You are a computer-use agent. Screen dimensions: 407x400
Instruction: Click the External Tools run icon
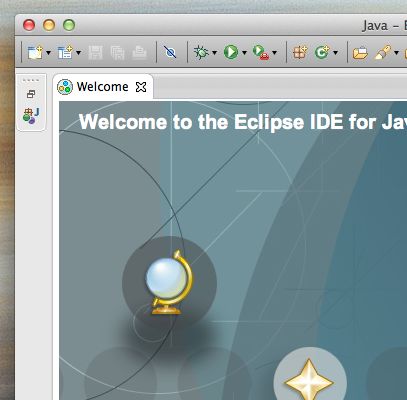point(261,53)
